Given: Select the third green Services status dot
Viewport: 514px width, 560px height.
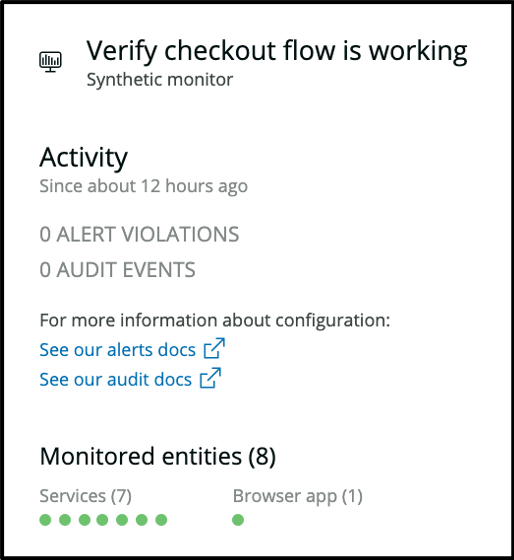Looking at the screenshot, I should 84,520.
